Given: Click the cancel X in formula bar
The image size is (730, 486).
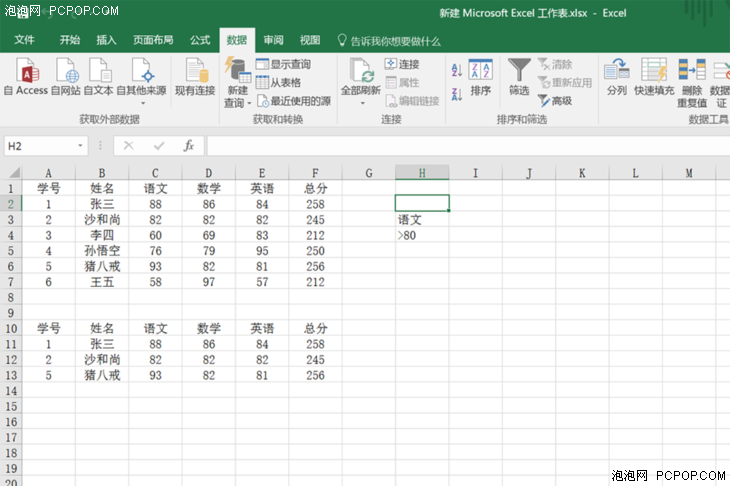Looking at the screenshot, I should (129, 146).
